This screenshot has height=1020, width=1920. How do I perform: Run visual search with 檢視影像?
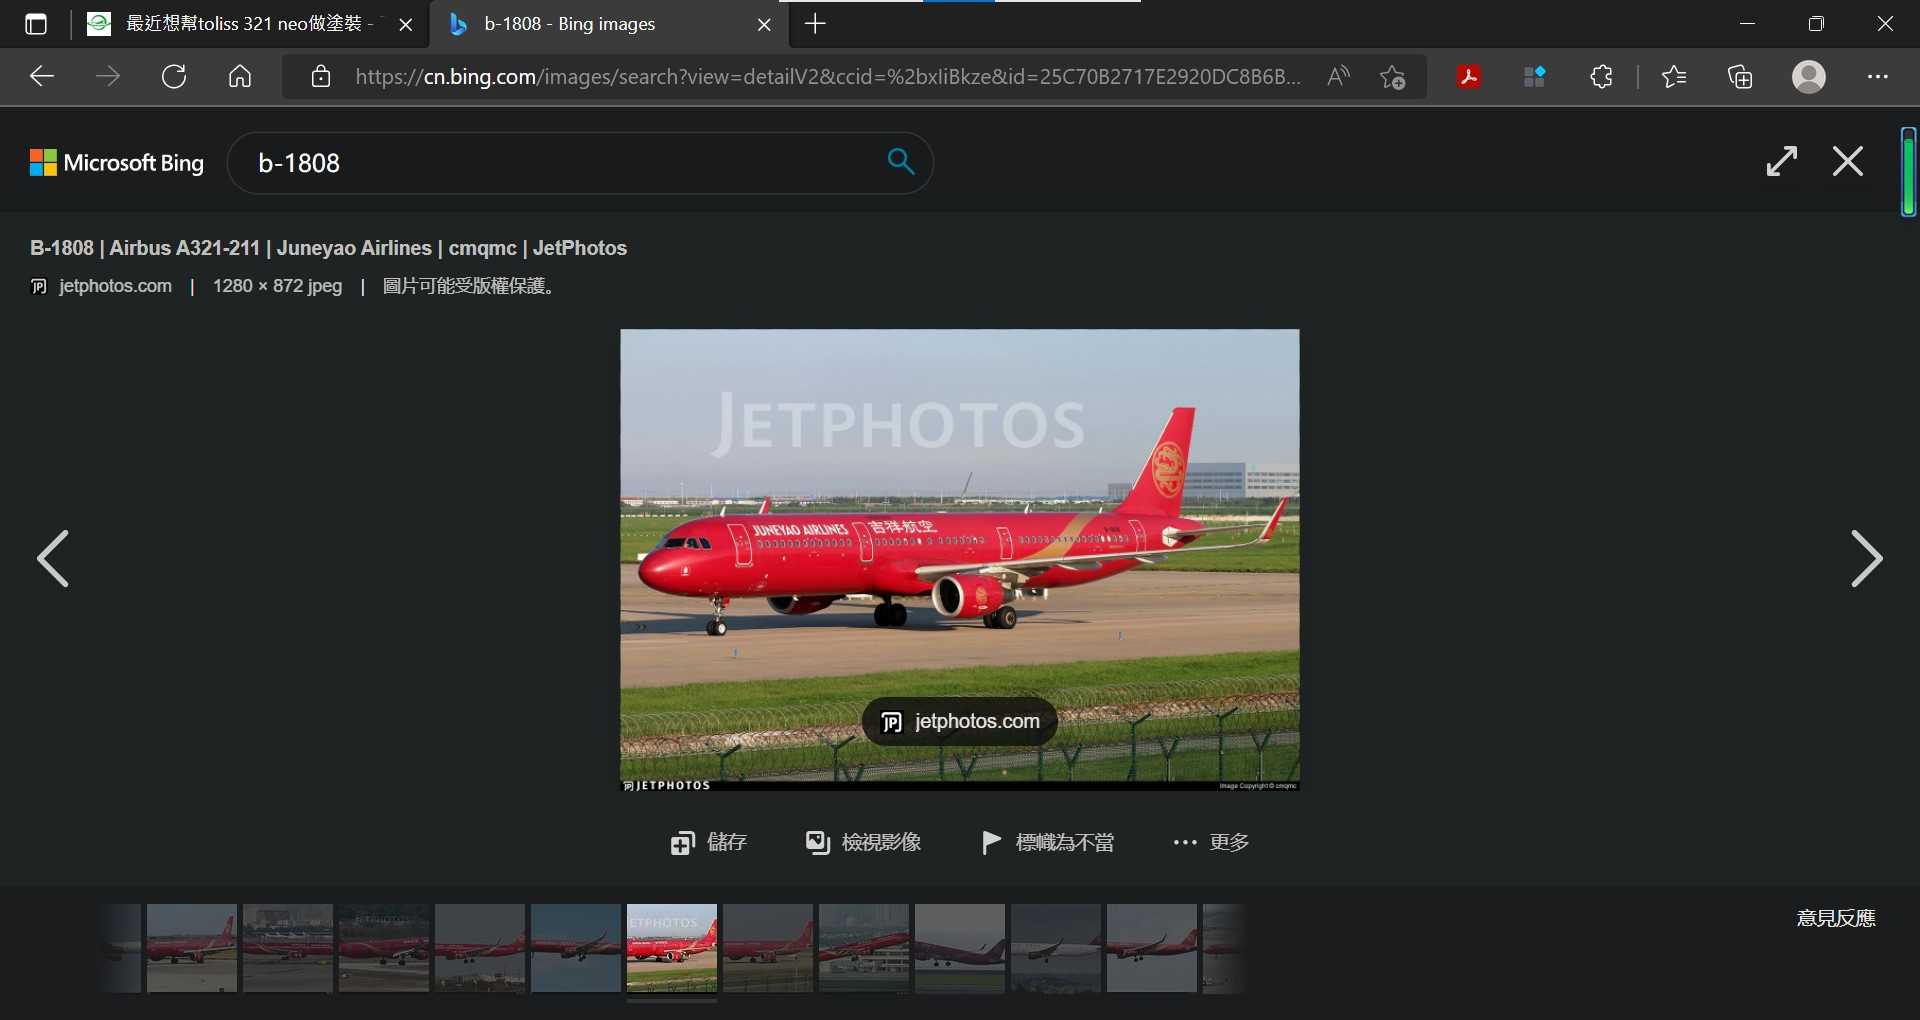point(864,843)
